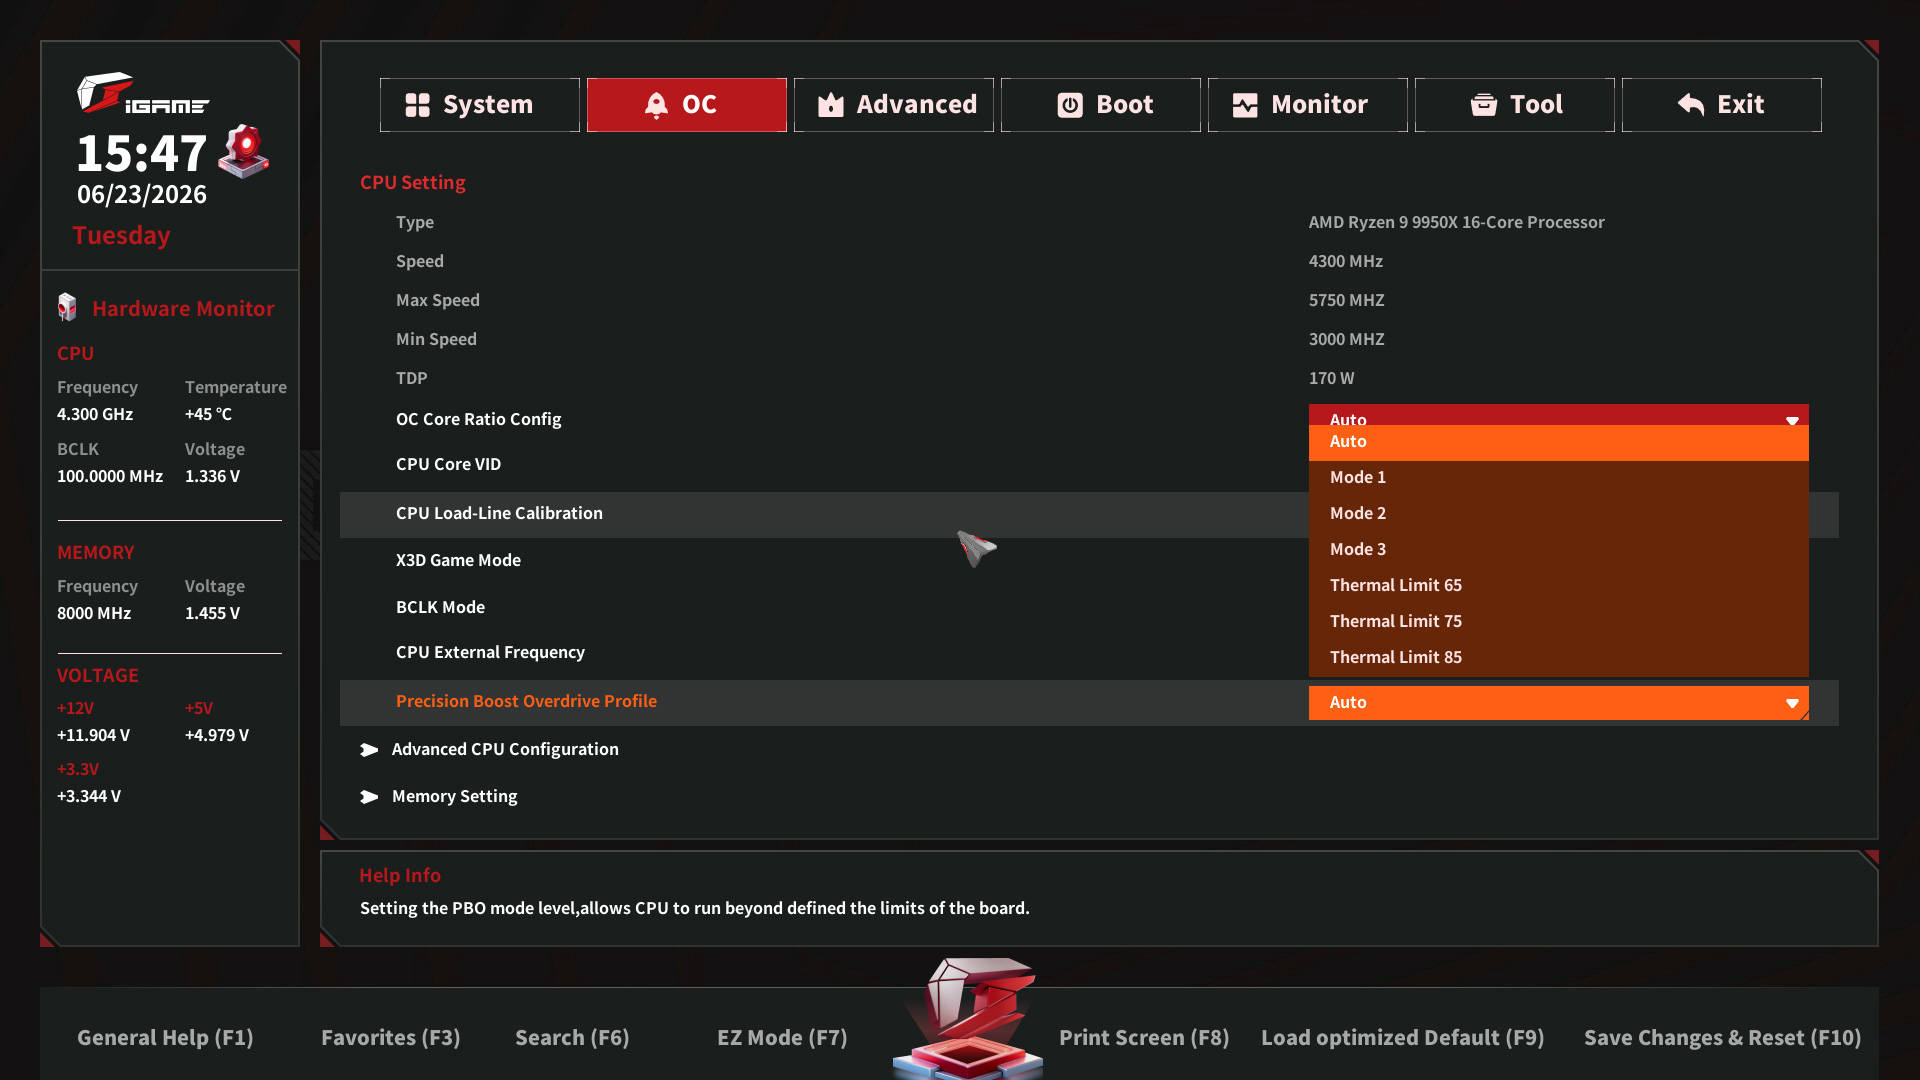The image size is (1920, 1080).
Task: Select the BCLK Mode setting
Action: pyautogui.click(x=440, y=608)
